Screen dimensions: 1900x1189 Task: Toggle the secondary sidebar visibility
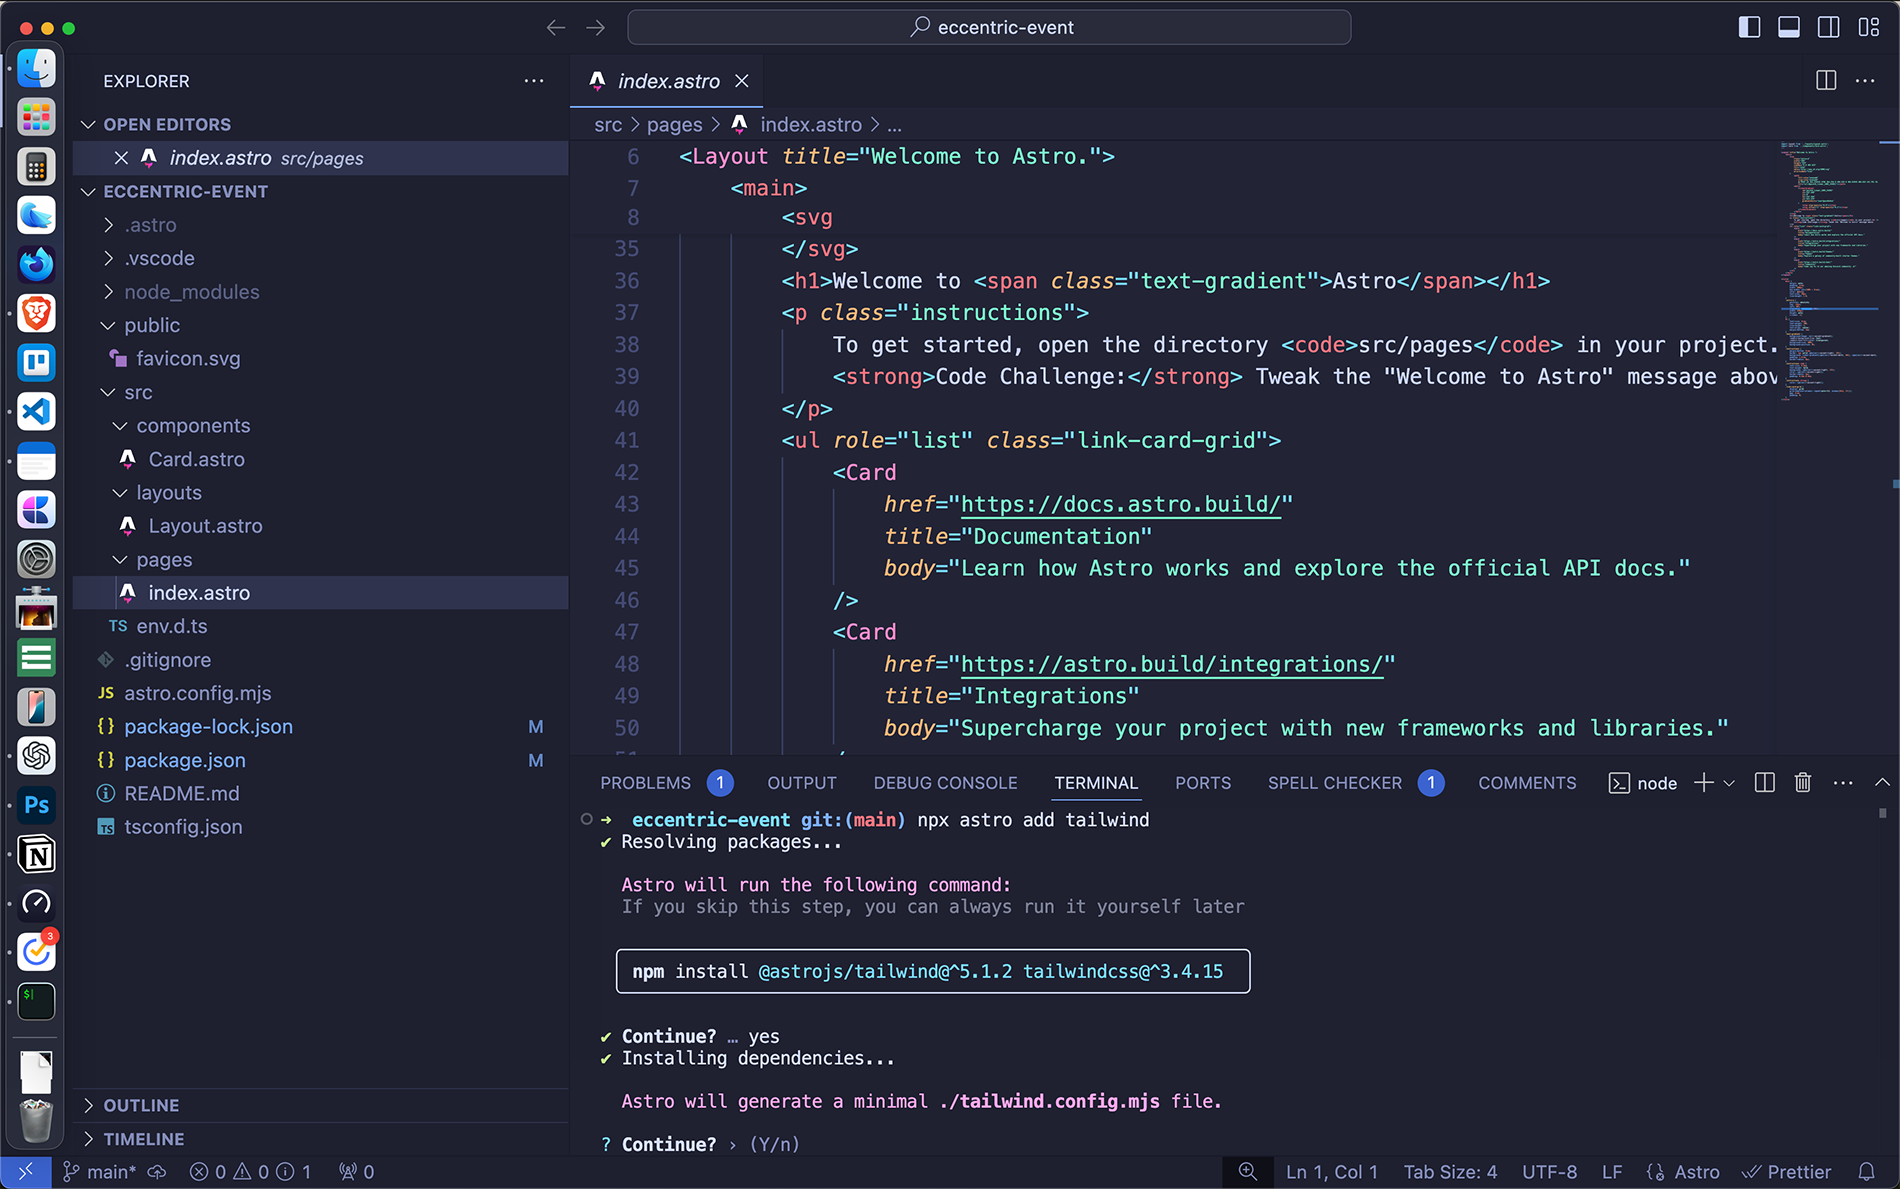click(1829, 27)
